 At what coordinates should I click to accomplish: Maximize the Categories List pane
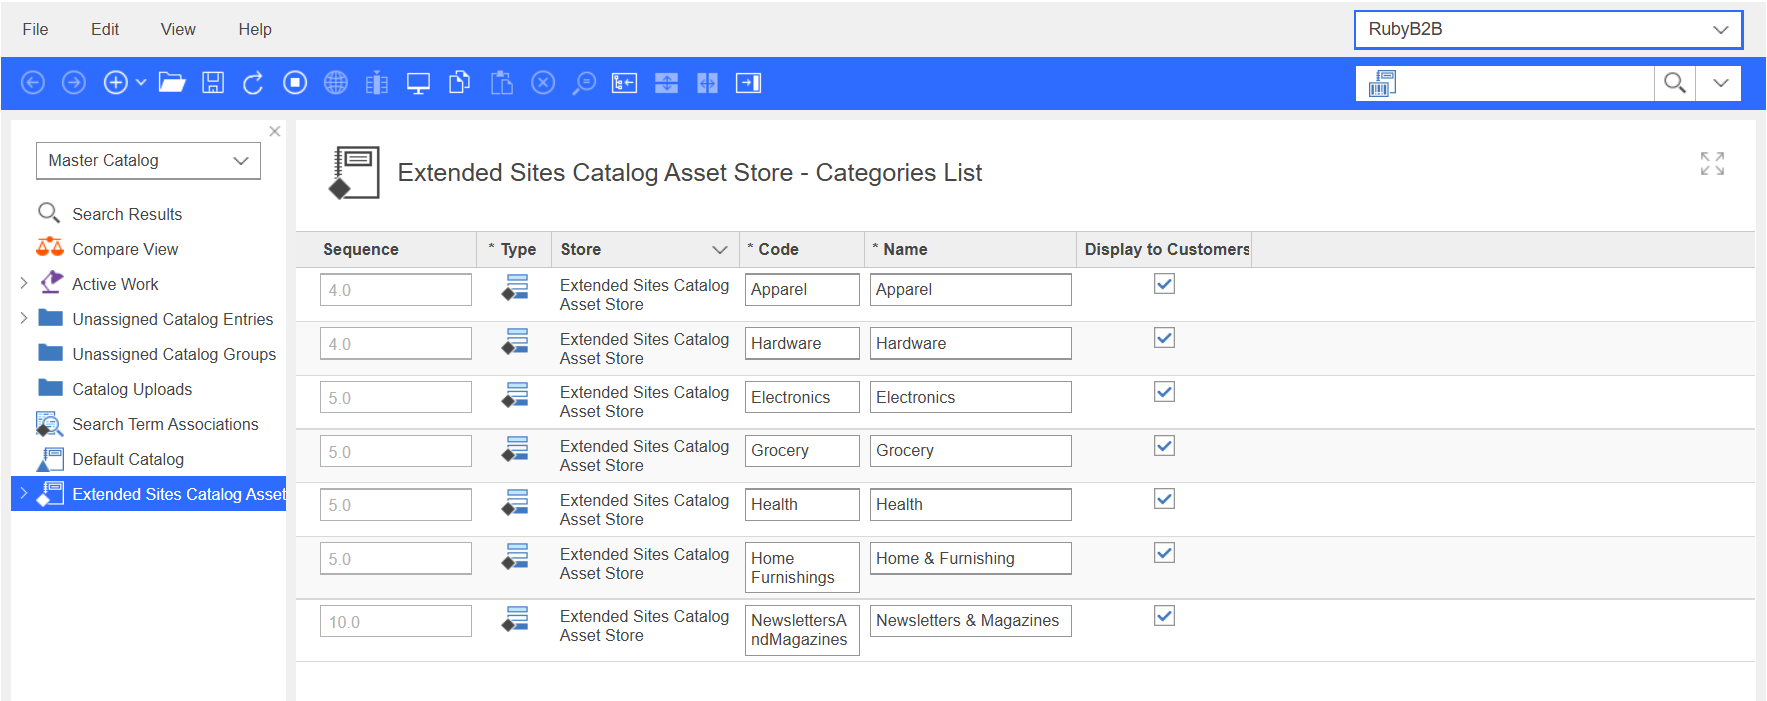1712,163
